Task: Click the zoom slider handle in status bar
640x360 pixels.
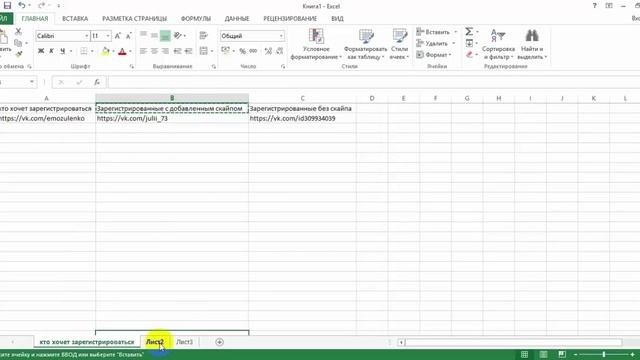Action: point(604,354)
